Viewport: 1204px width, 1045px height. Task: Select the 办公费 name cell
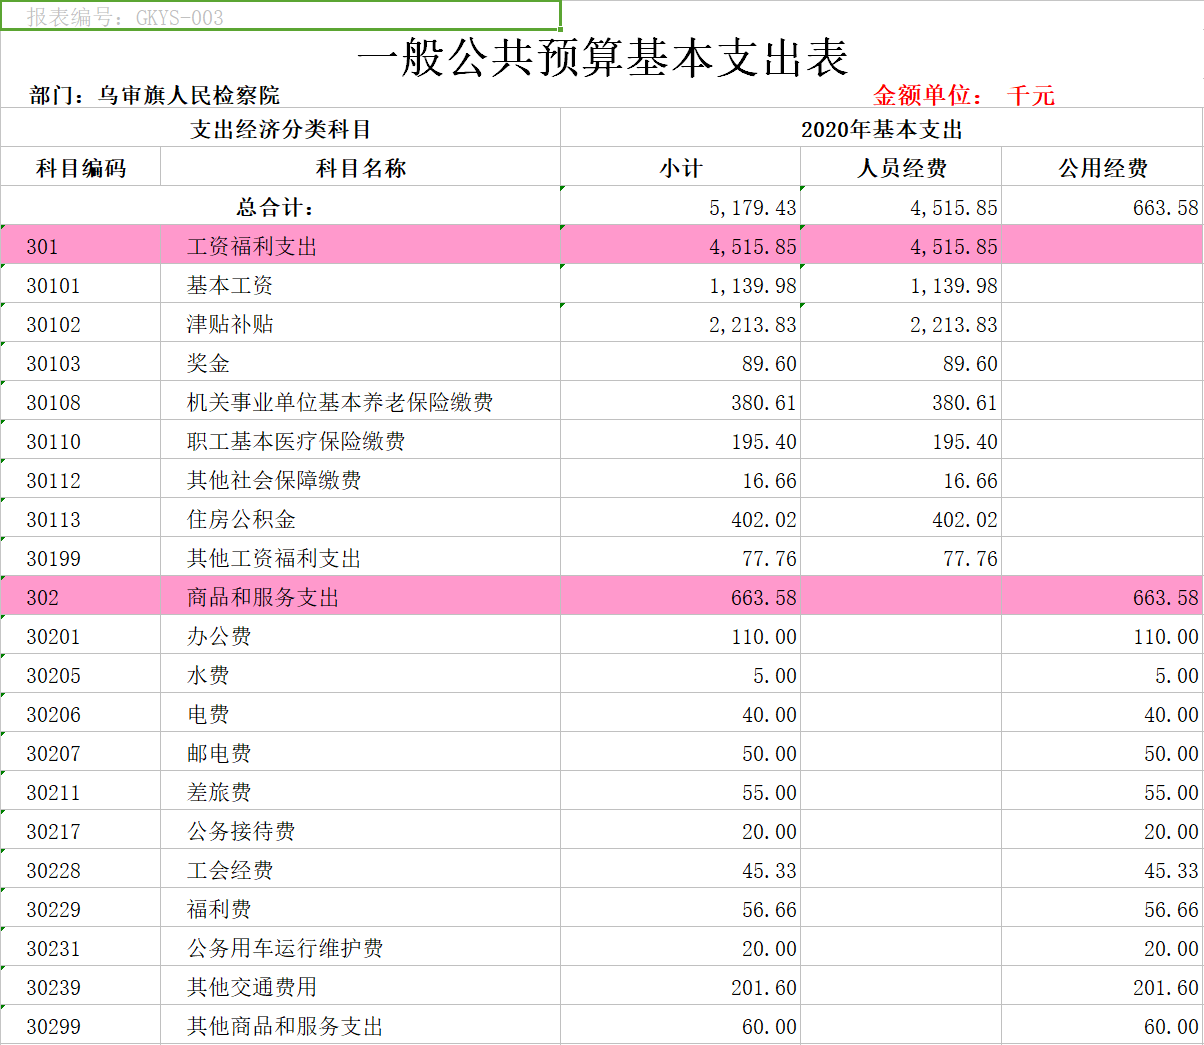(361, 635)
